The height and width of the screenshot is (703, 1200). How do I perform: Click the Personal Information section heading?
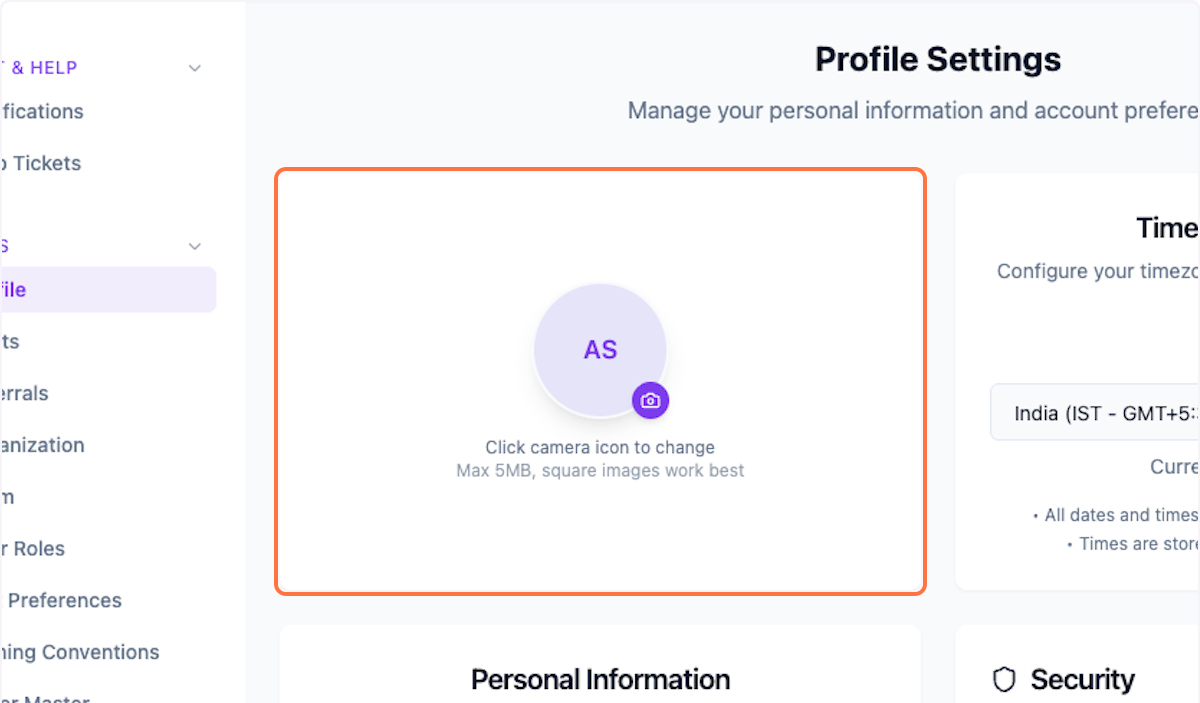pos(600,679)
